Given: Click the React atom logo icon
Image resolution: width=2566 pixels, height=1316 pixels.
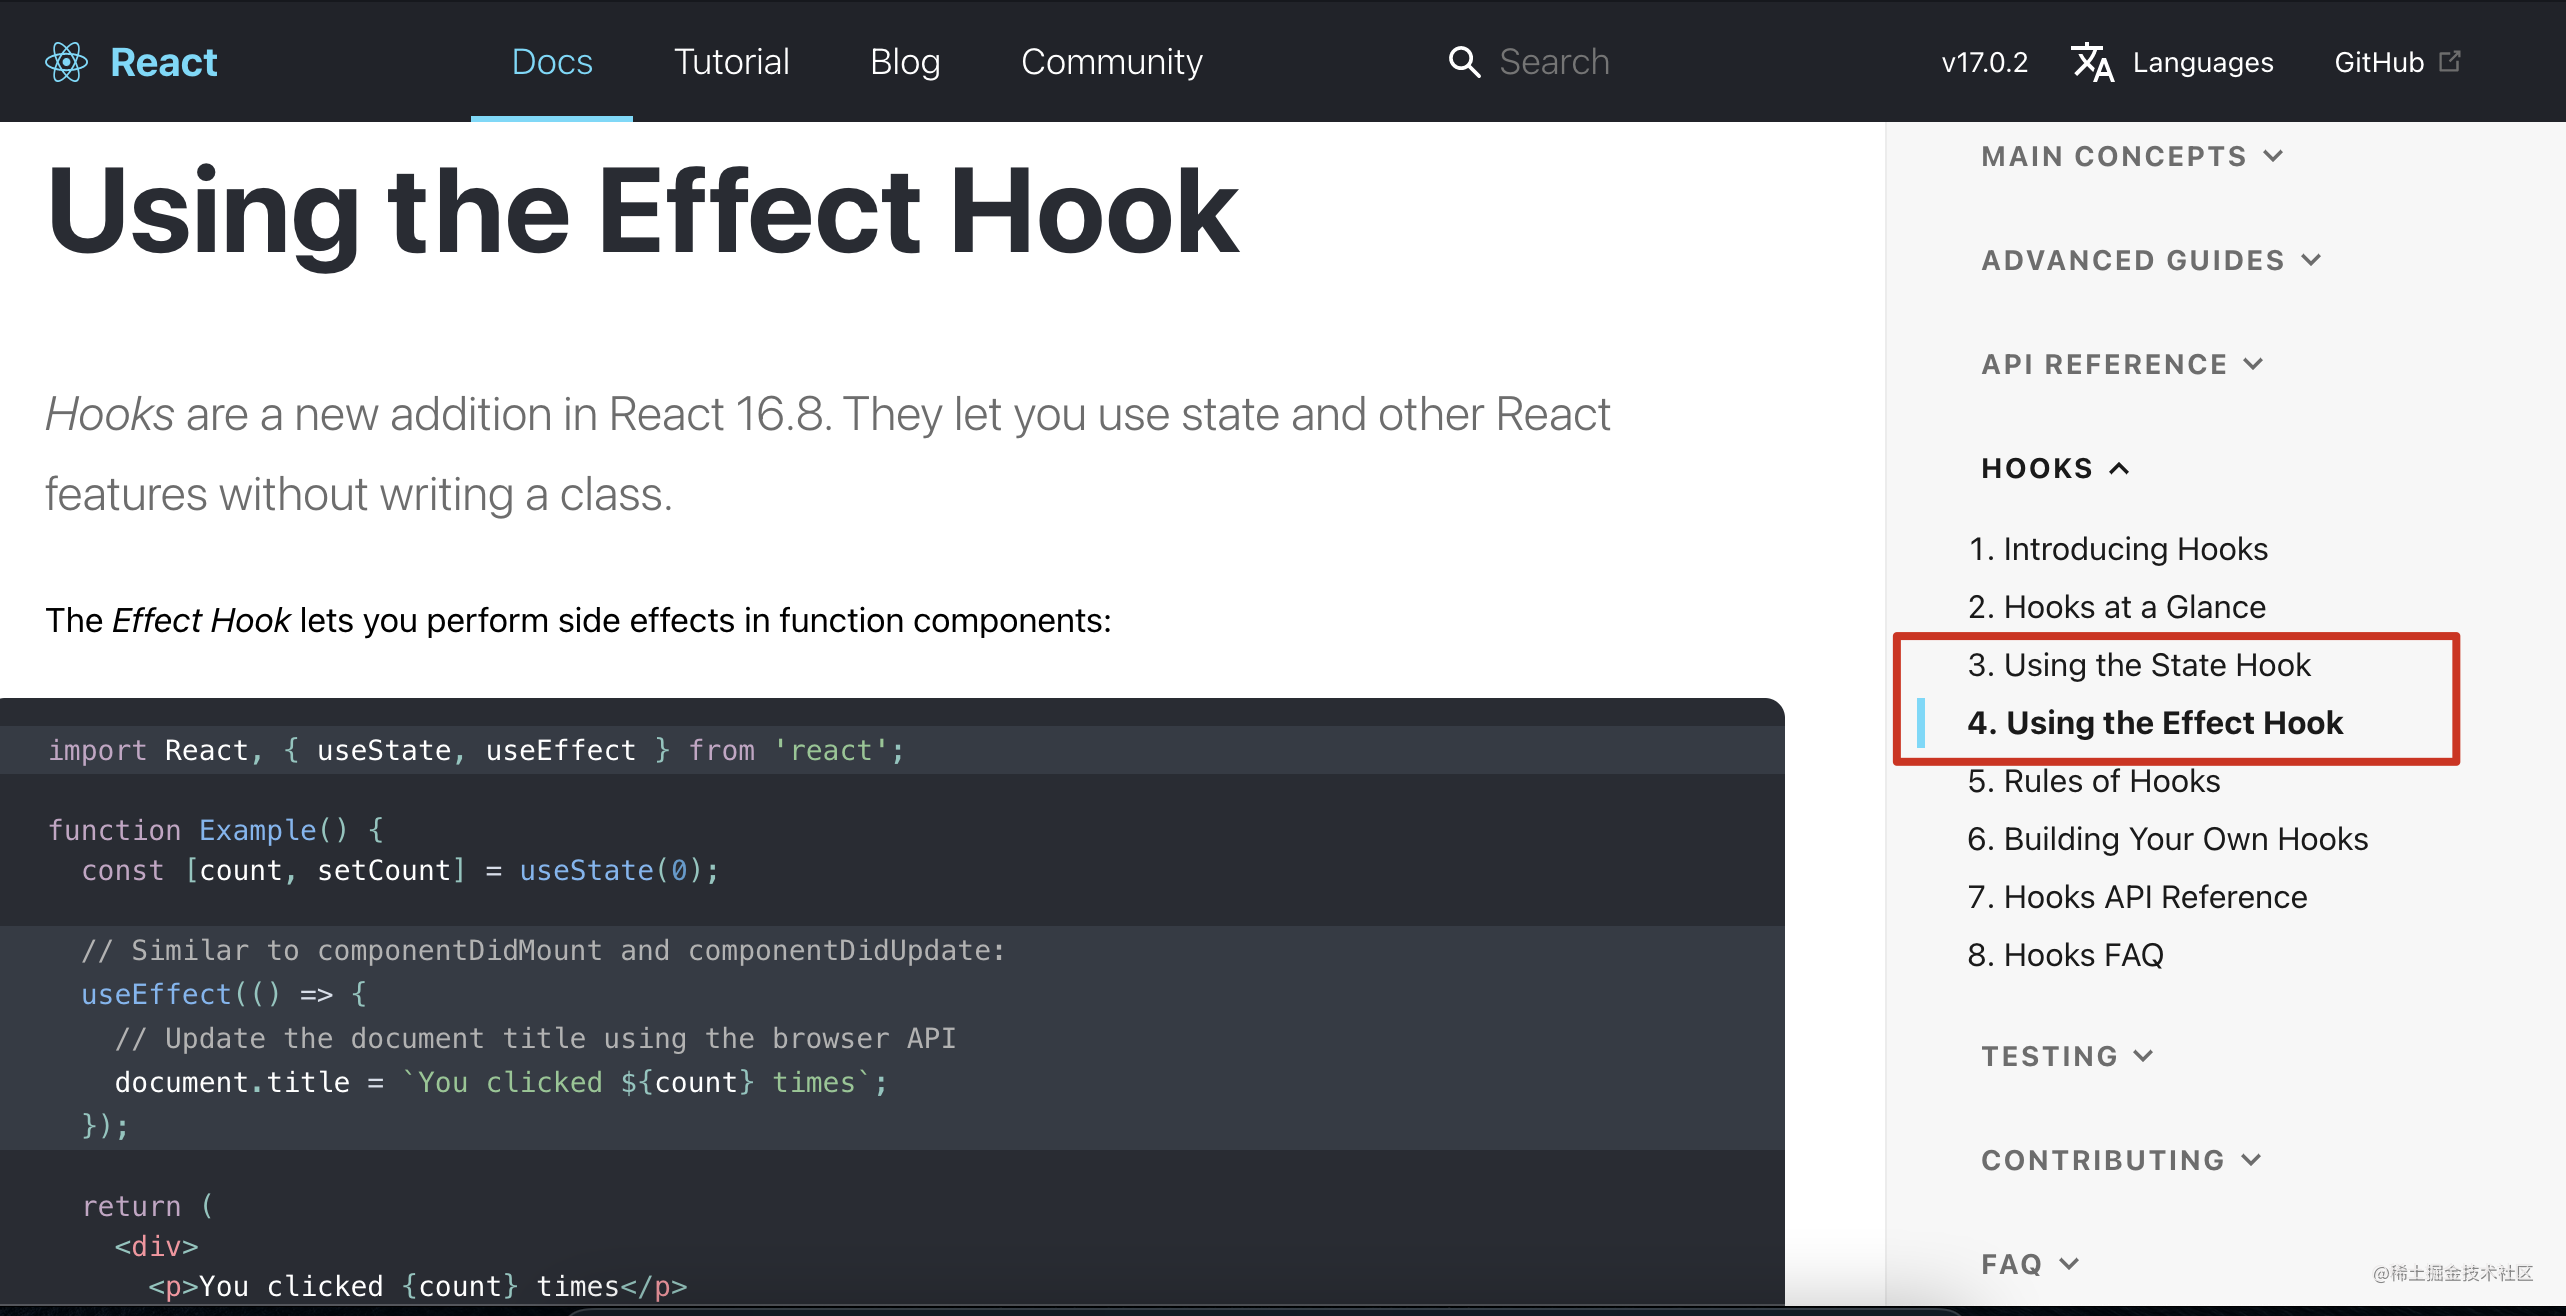Looking at the screenshot, I should [x=66, y=62].
